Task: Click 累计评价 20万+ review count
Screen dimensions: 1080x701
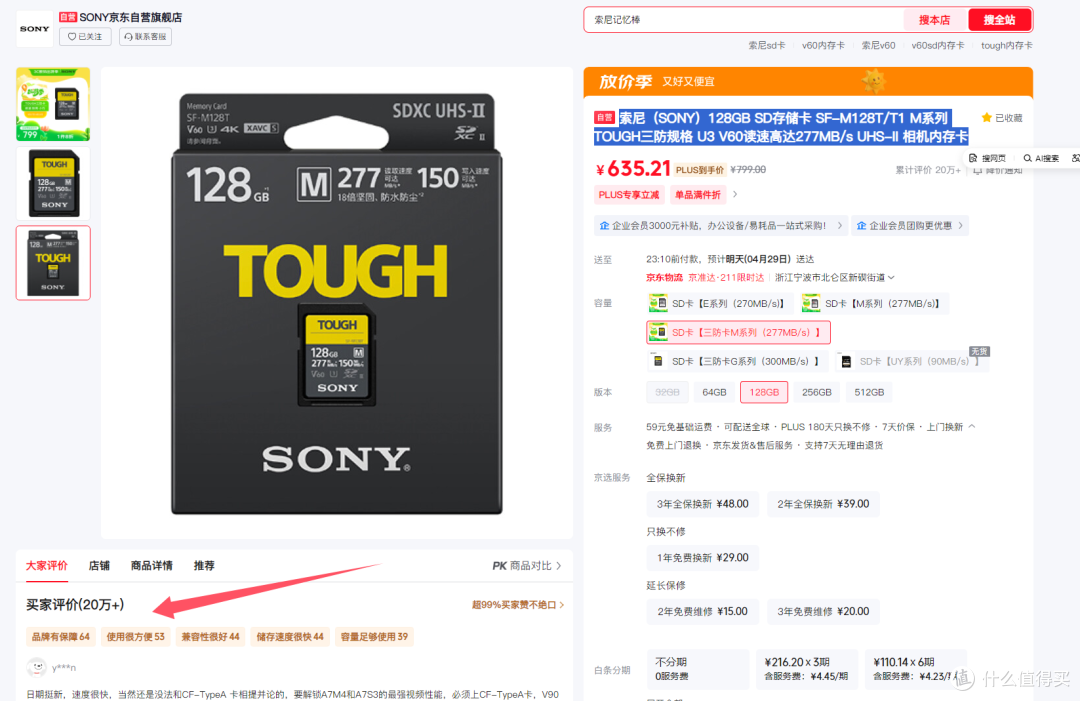Action: point(927,170)
